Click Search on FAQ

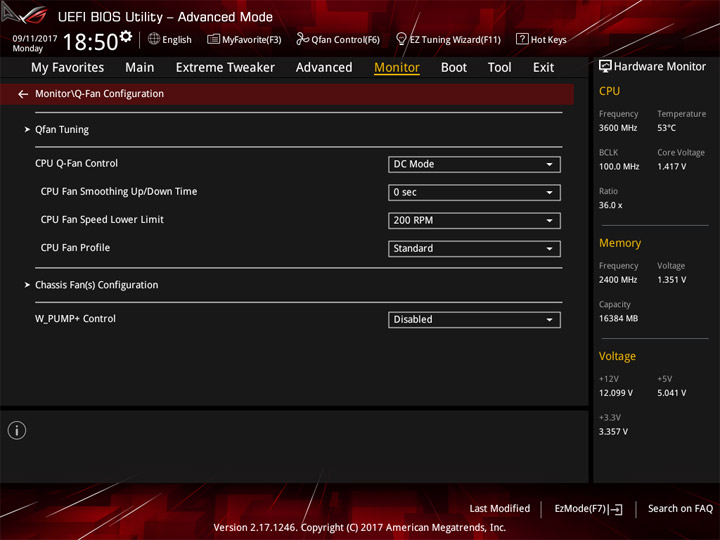click(x=680, y=508)
